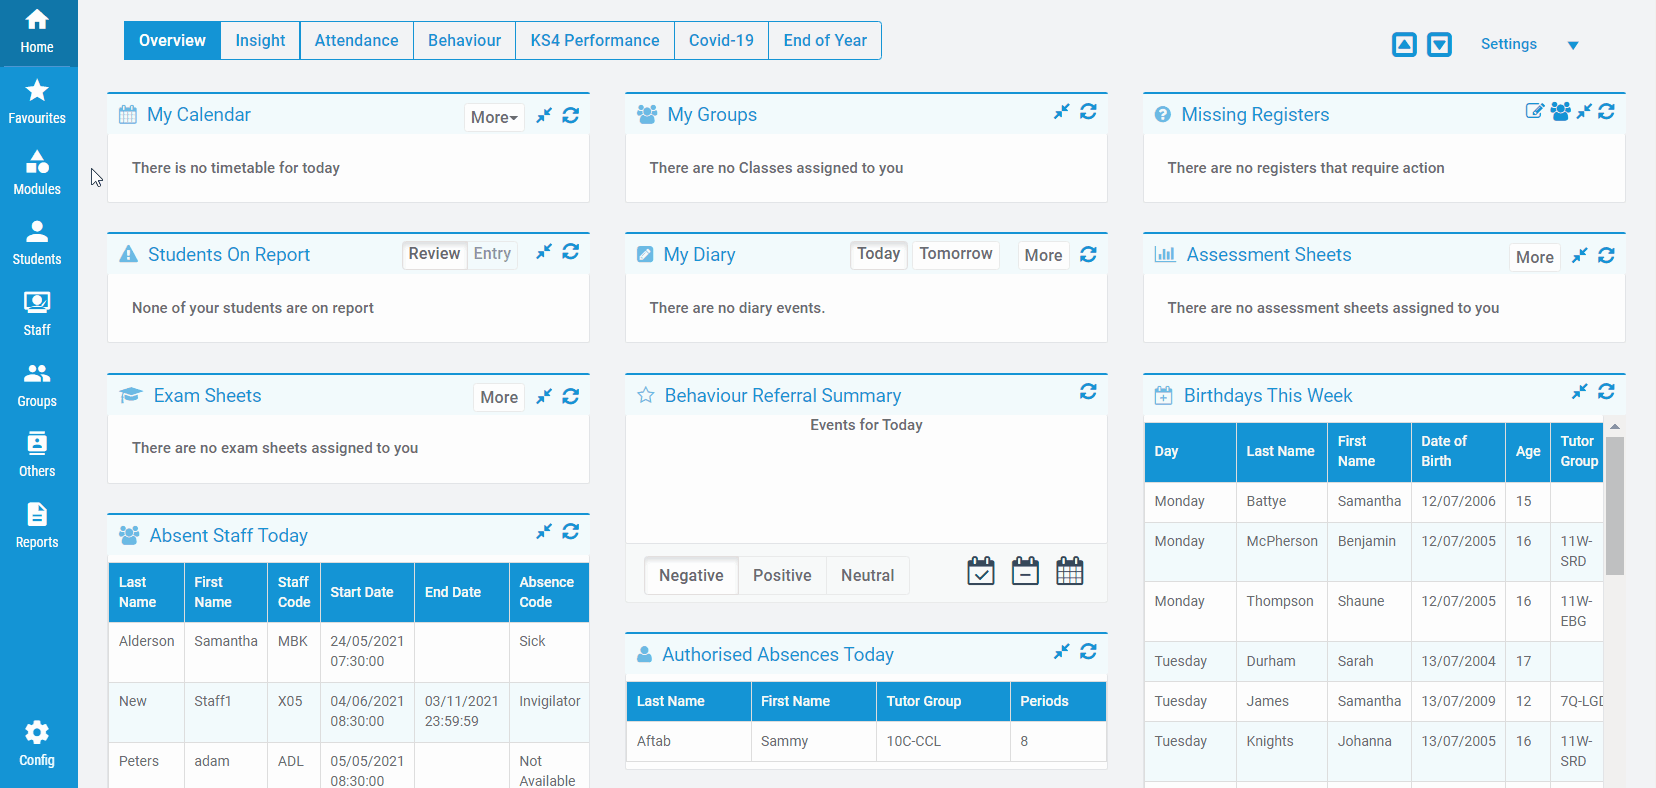This screenshot has width=1656, height=788.
Task: Collapse the Authorised Absences Today widget
Action: click(1062, 652)
